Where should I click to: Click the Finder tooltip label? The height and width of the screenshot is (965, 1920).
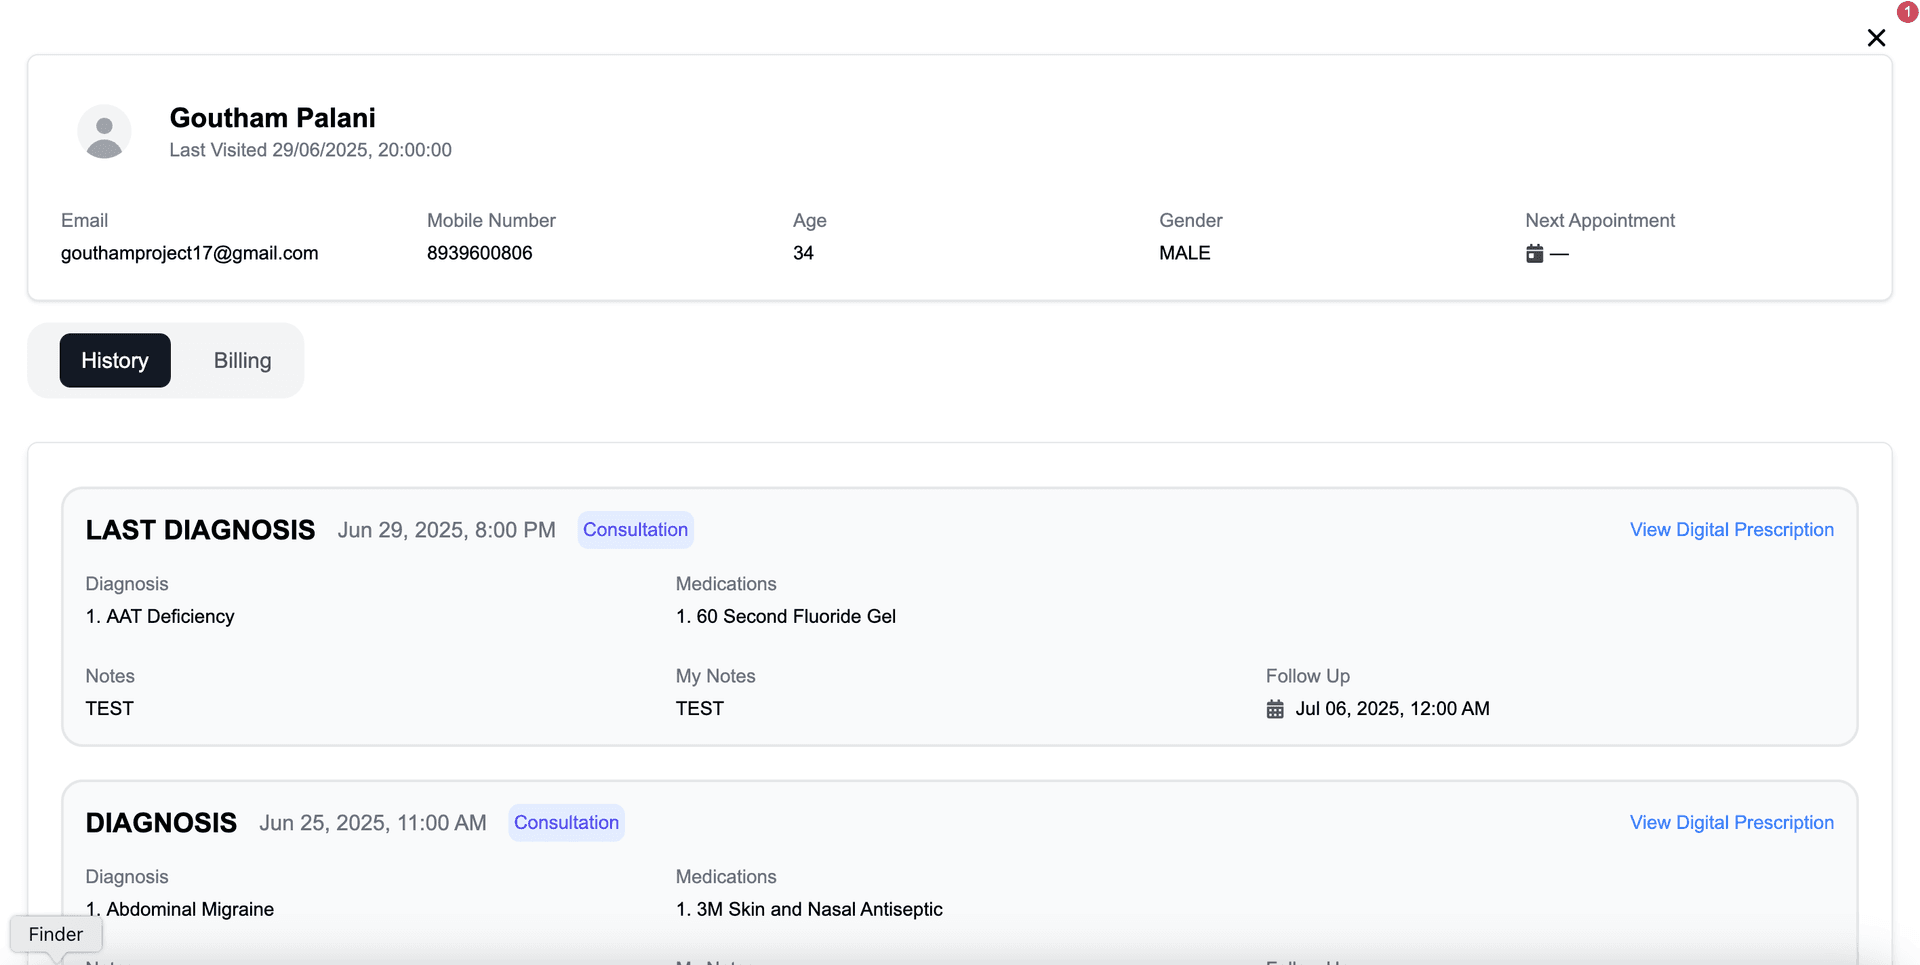[x=56, y=934]
